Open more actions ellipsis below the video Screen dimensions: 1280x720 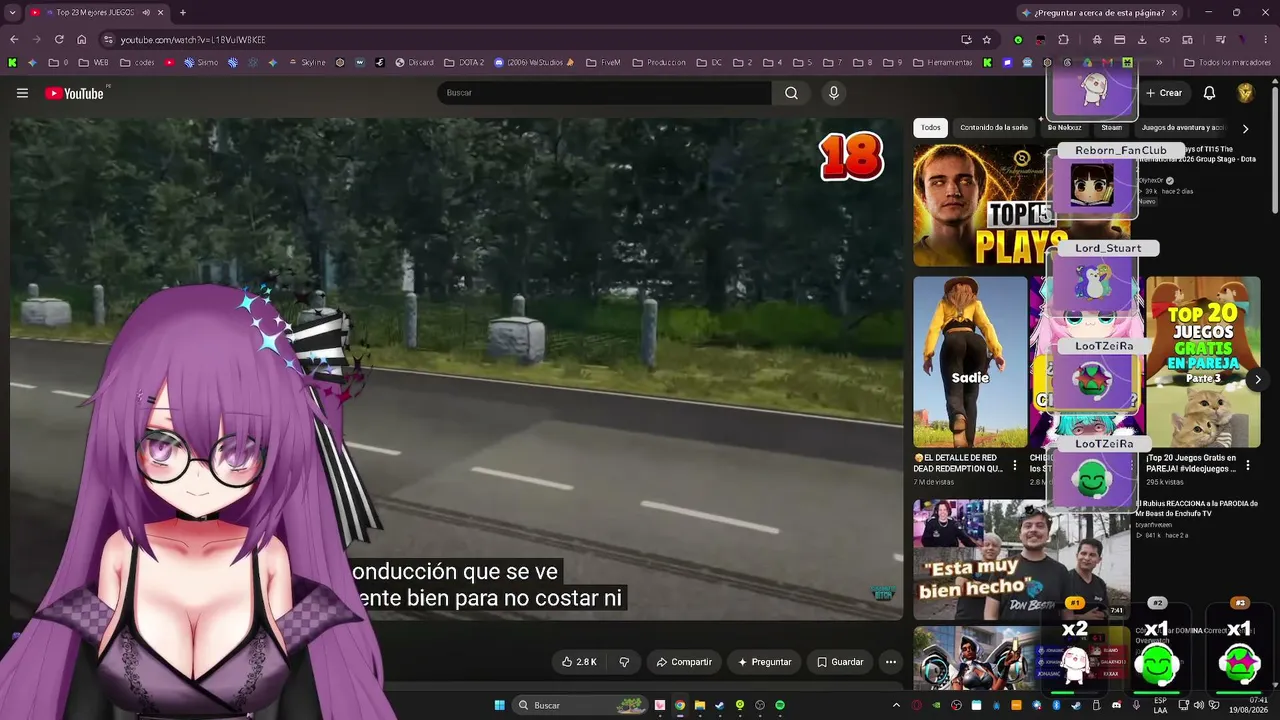click(x=890, y=662)
